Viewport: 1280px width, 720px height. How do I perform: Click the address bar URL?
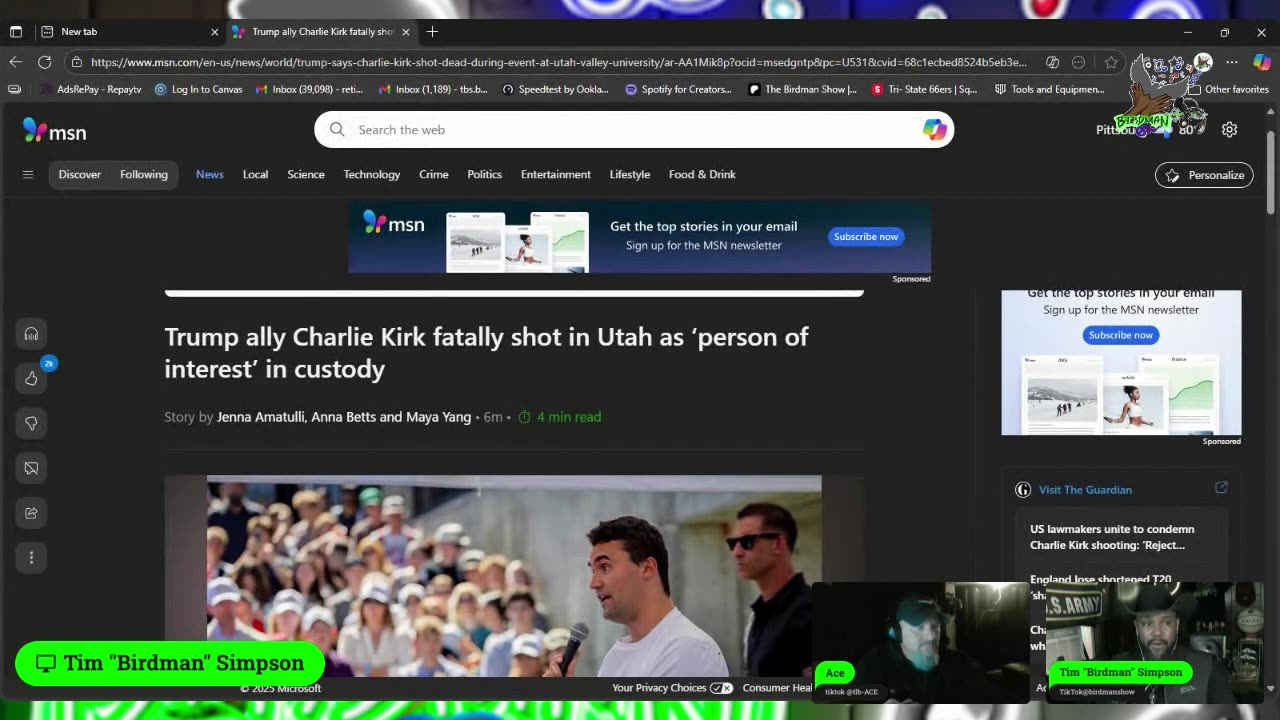tap(558, 62)
